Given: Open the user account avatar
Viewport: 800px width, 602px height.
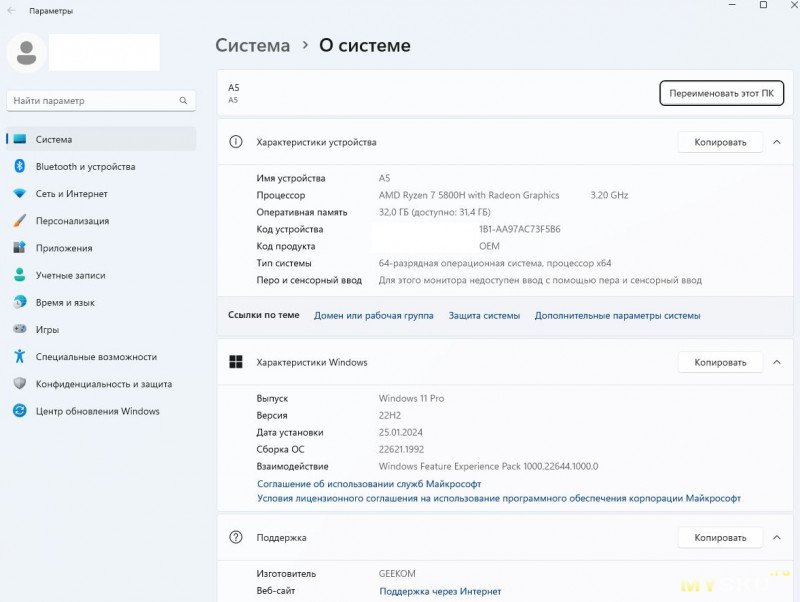Looking at the screenshot, I should point(27,53).
